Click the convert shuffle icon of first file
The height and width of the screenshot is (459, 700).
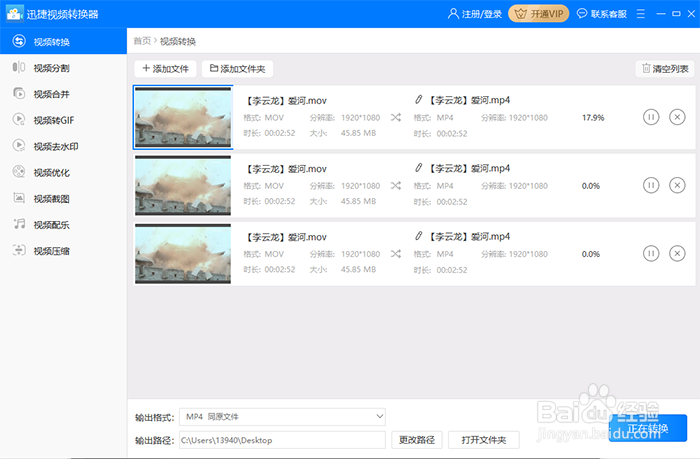point(396,117)
